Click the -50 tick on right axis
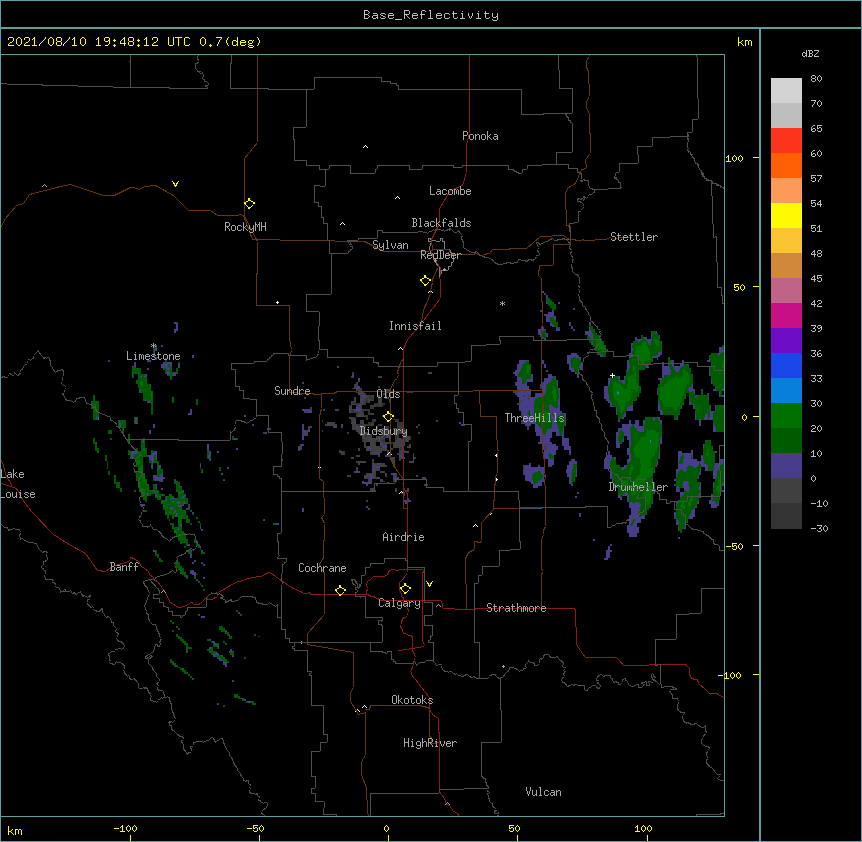The height and width of the screenshot is (842, 862). coord(734,546)
